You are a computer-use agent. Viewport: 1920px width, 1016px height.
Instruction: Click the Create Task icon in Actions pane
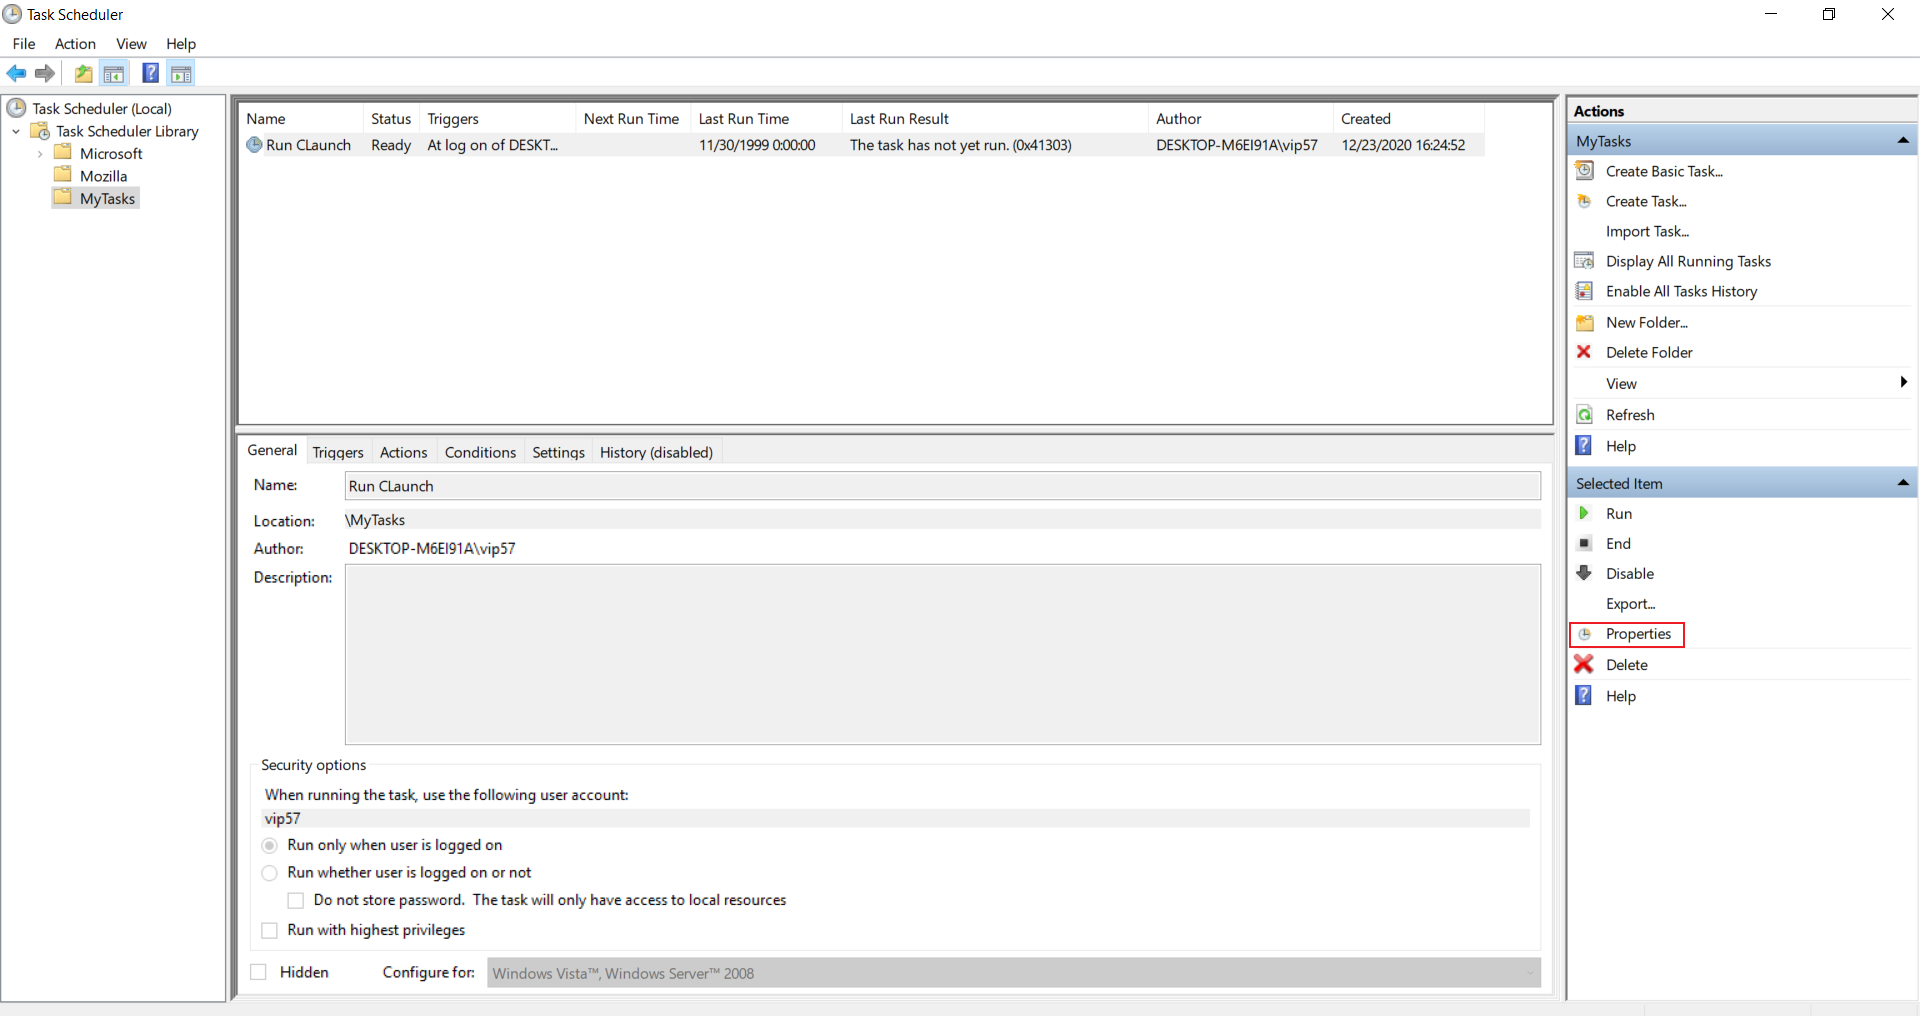click(x=1586, y=201)
